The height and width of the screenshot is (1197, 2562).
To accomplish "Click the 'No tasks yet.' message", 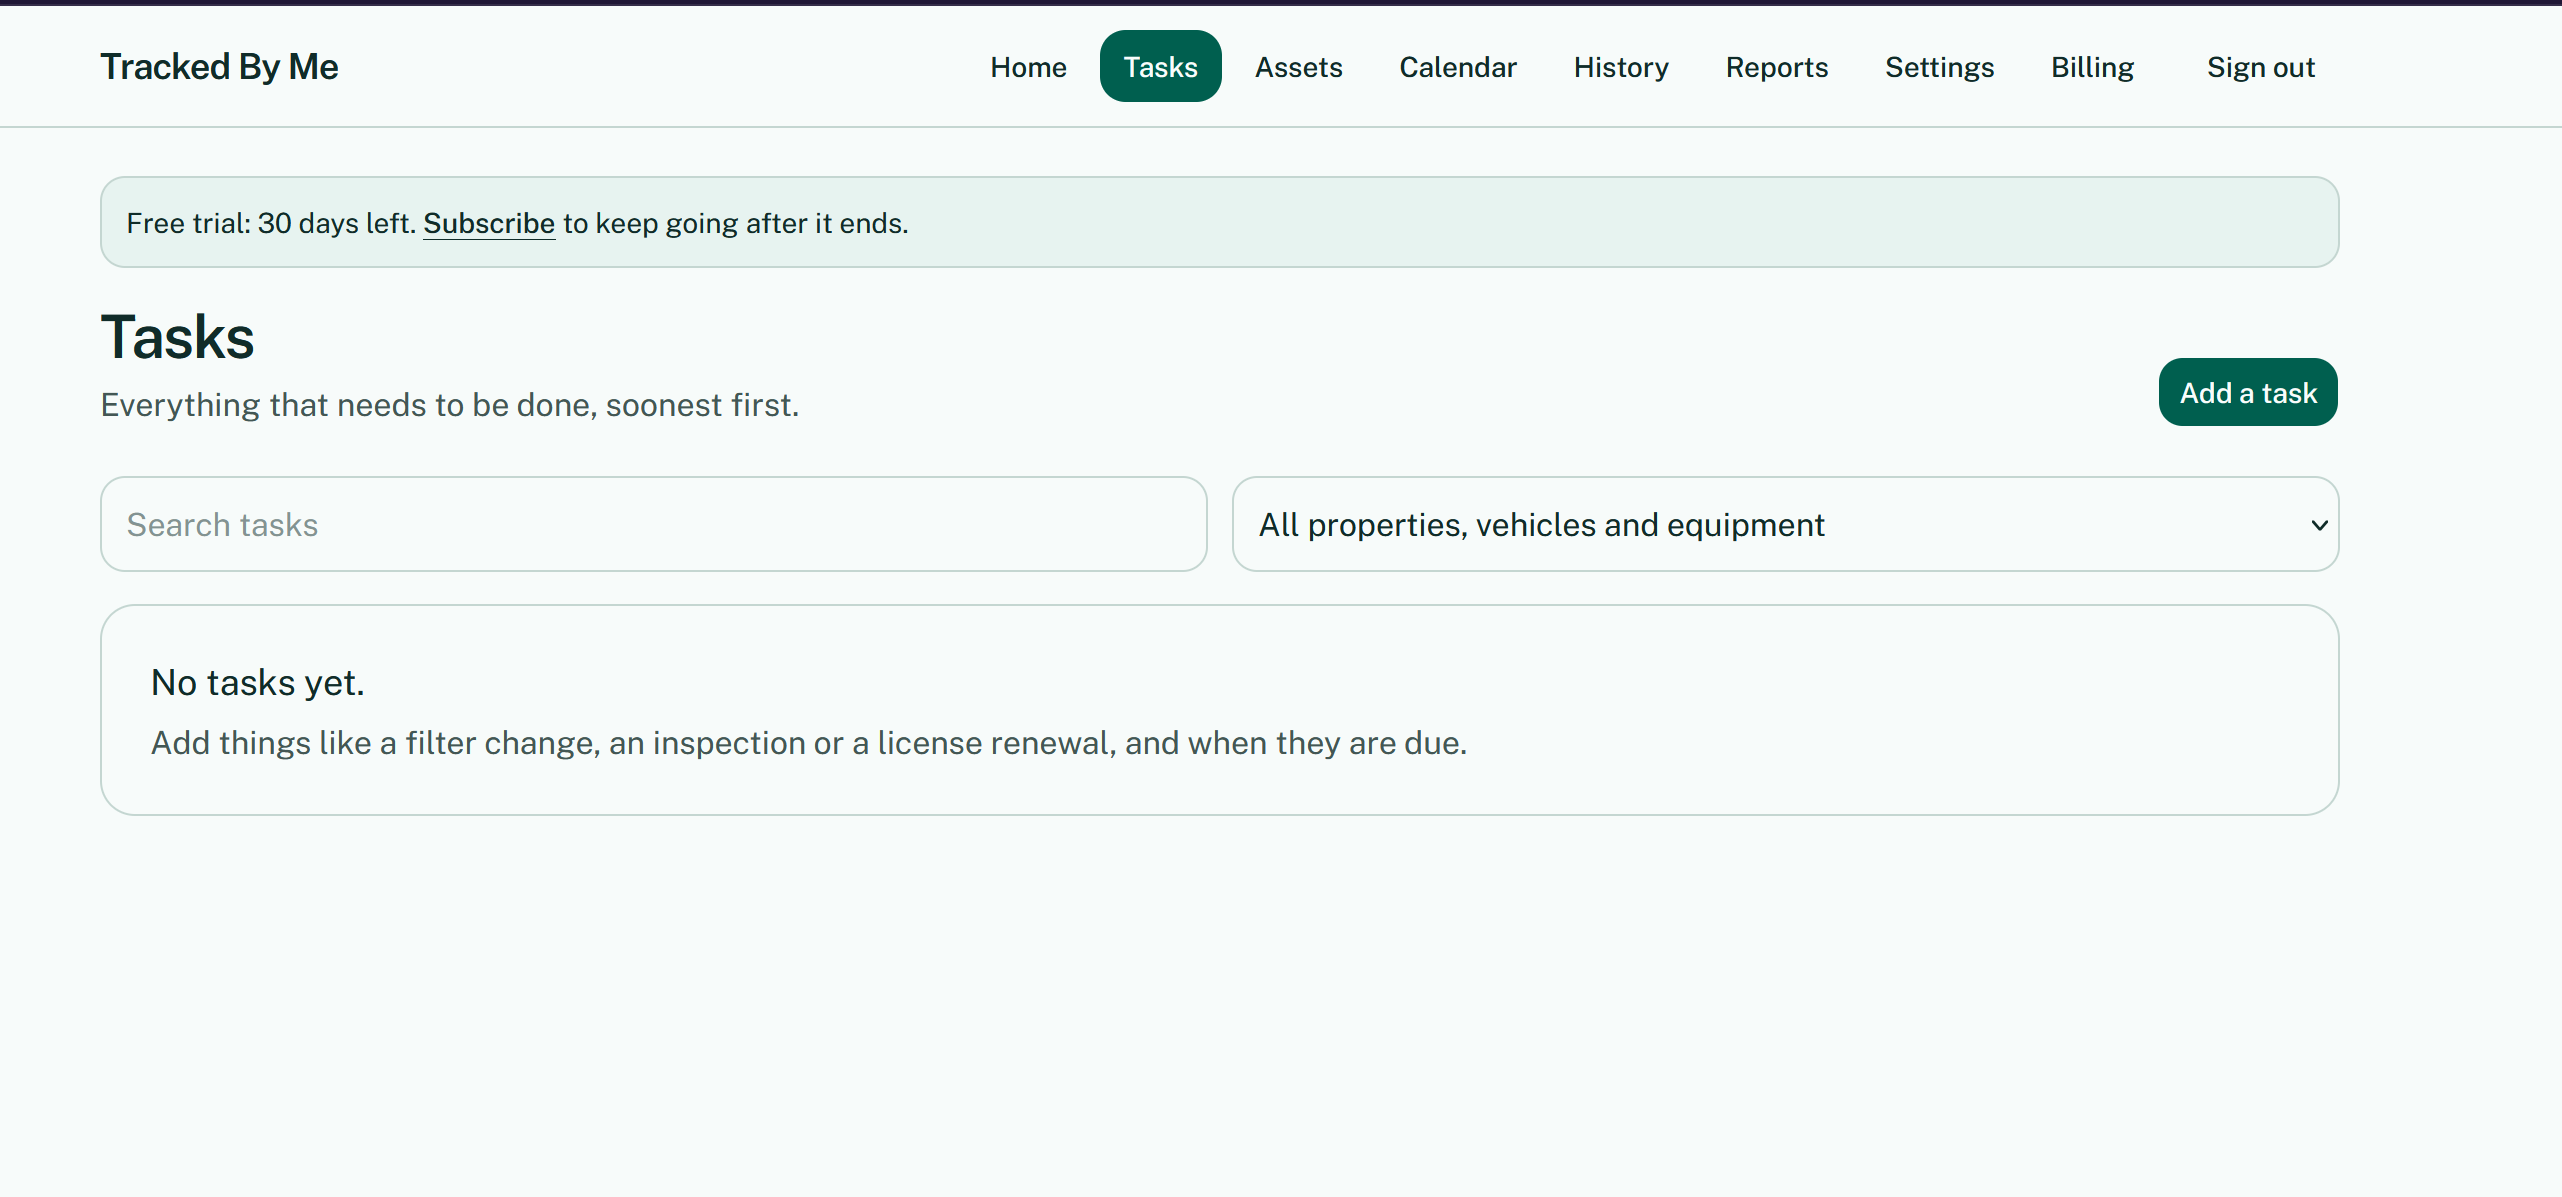I will coord(258,682).
